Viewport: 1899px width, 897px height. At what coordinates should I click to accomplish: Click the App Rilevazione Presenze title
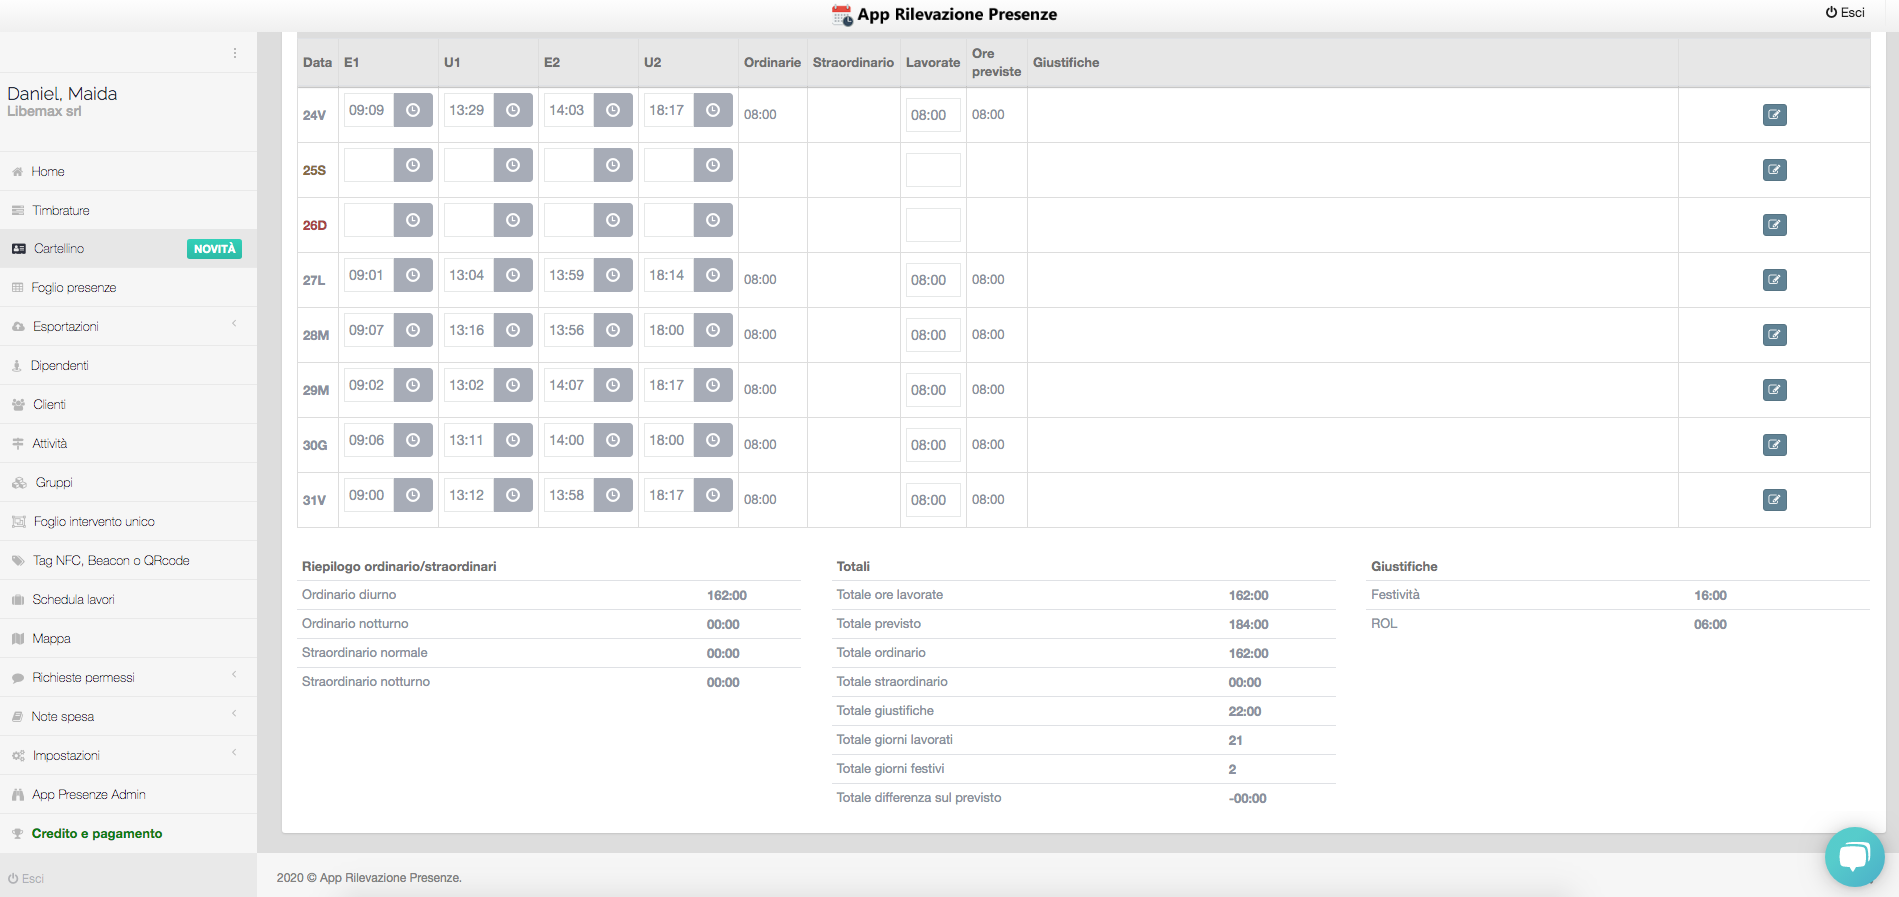(x=957, y=14)
